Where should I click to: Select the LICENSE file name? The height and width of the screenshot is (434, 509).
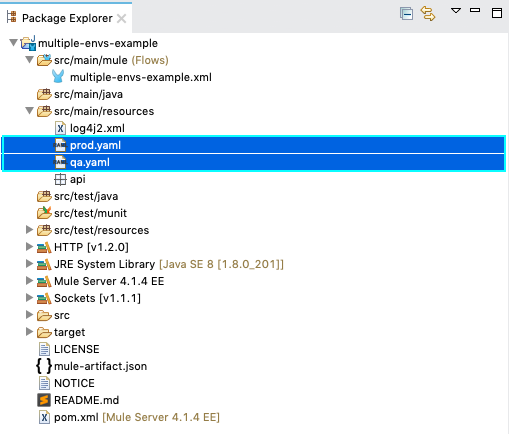pyautogui.click(x=77, y=349)
